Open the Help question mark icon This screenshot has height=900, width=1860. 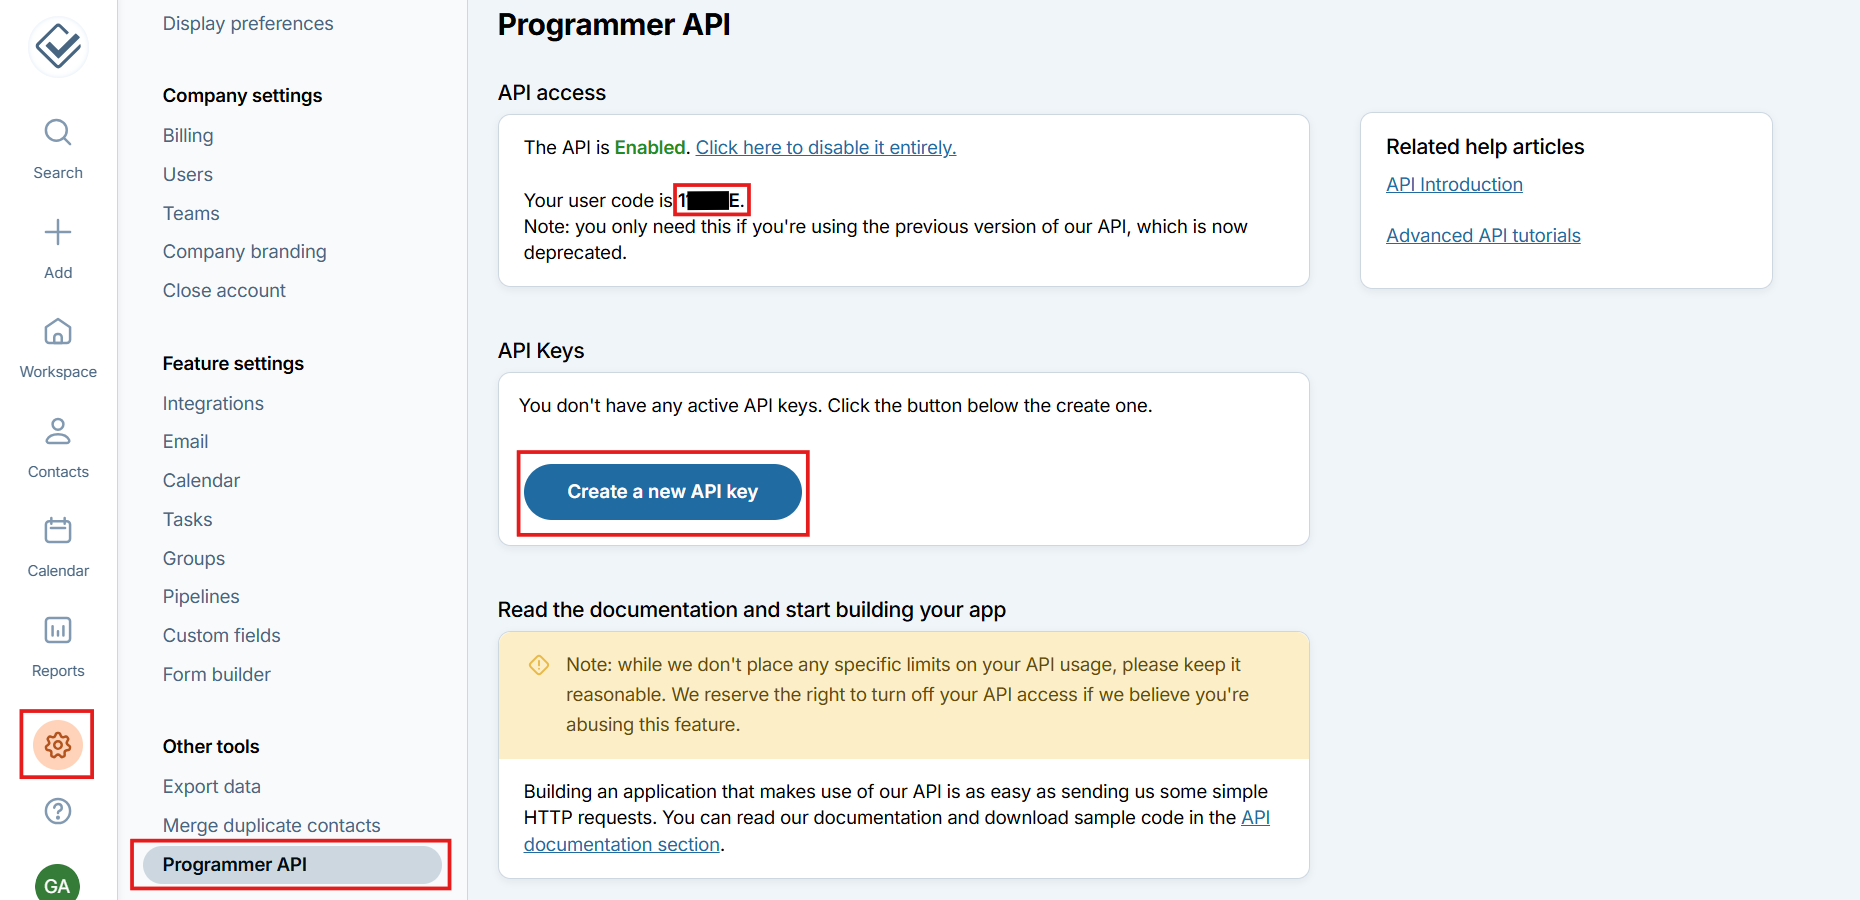coord(58,811)
